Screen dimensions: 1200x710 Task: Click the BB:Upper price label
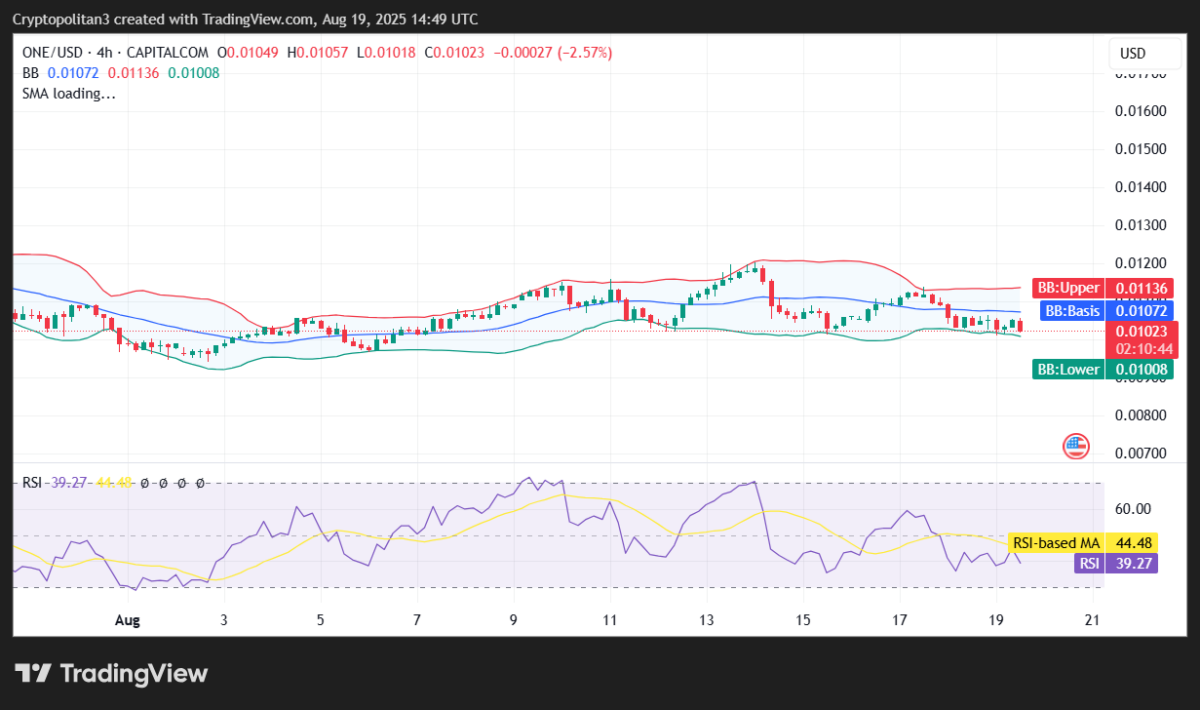1105,287
